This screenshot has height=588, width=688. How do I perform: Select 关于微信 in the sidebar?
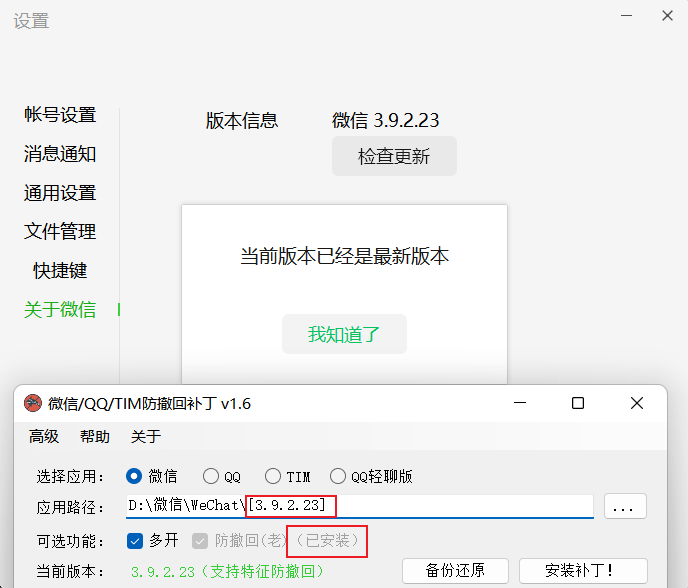tap(60, 309)
